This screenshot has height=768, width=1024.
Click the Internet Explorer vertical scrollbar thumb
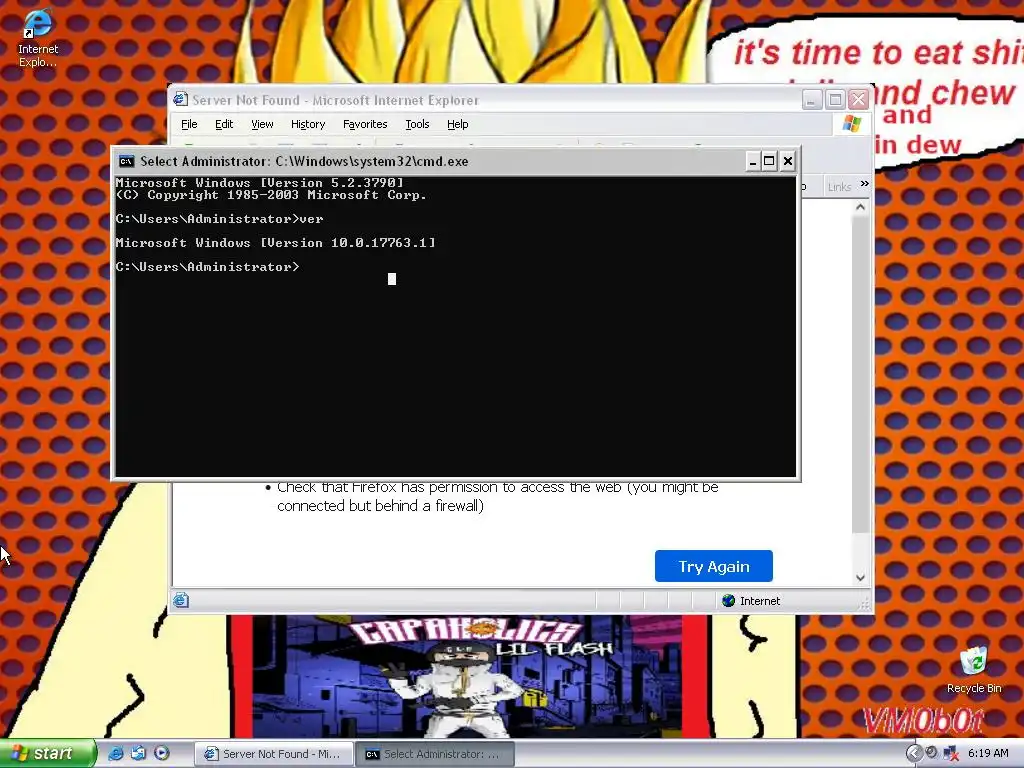(860, 374)
